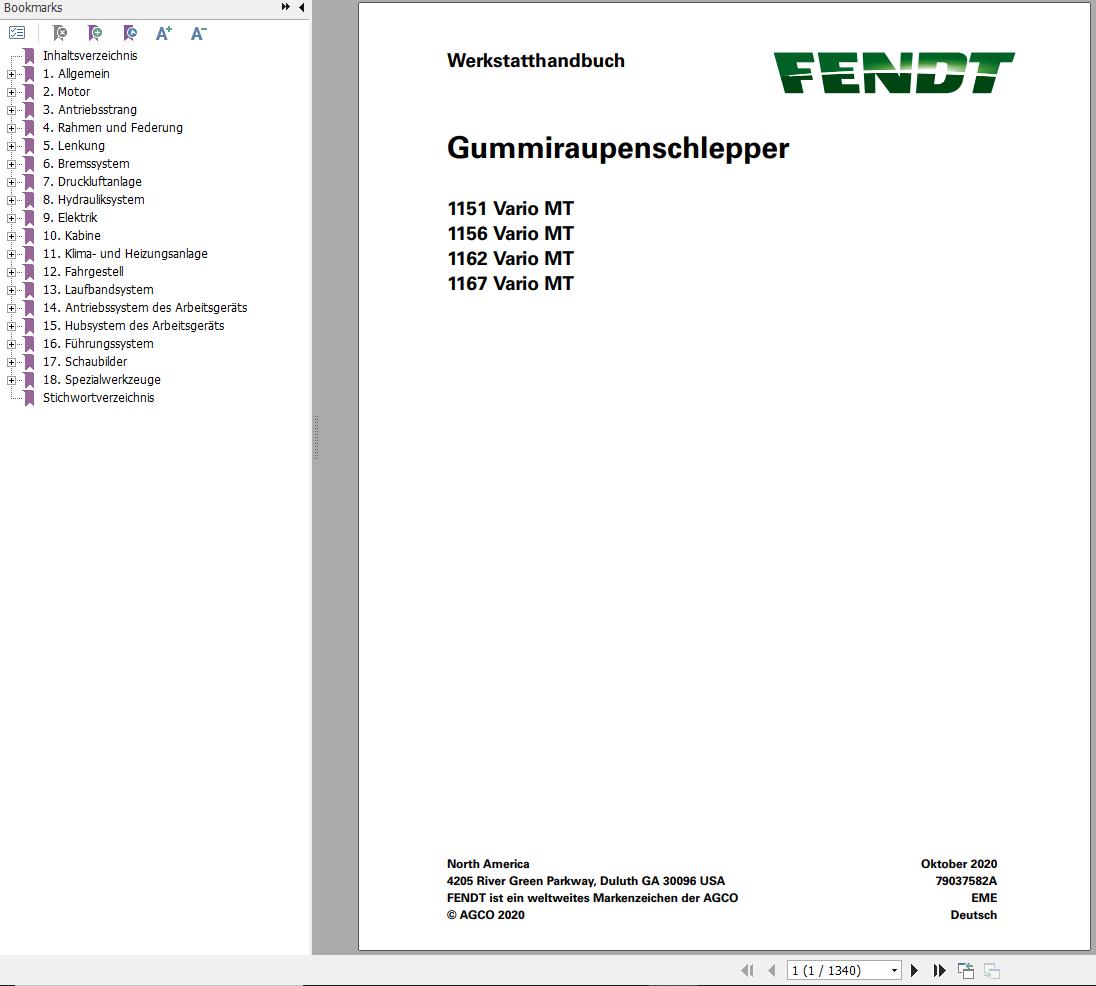The image size is (1096, 986).
Task: Click the delete bookmark icon
Action: coord(60,33)
